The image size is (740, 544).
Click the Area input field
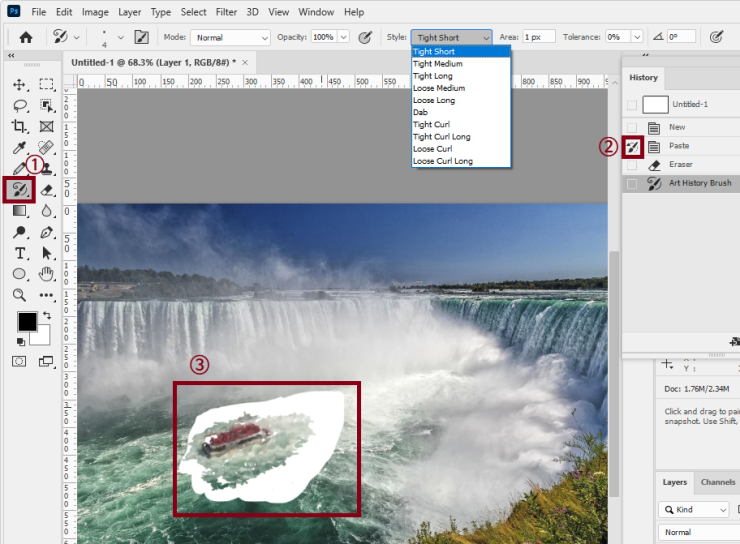pyautogui.click(x=539, y=37)
